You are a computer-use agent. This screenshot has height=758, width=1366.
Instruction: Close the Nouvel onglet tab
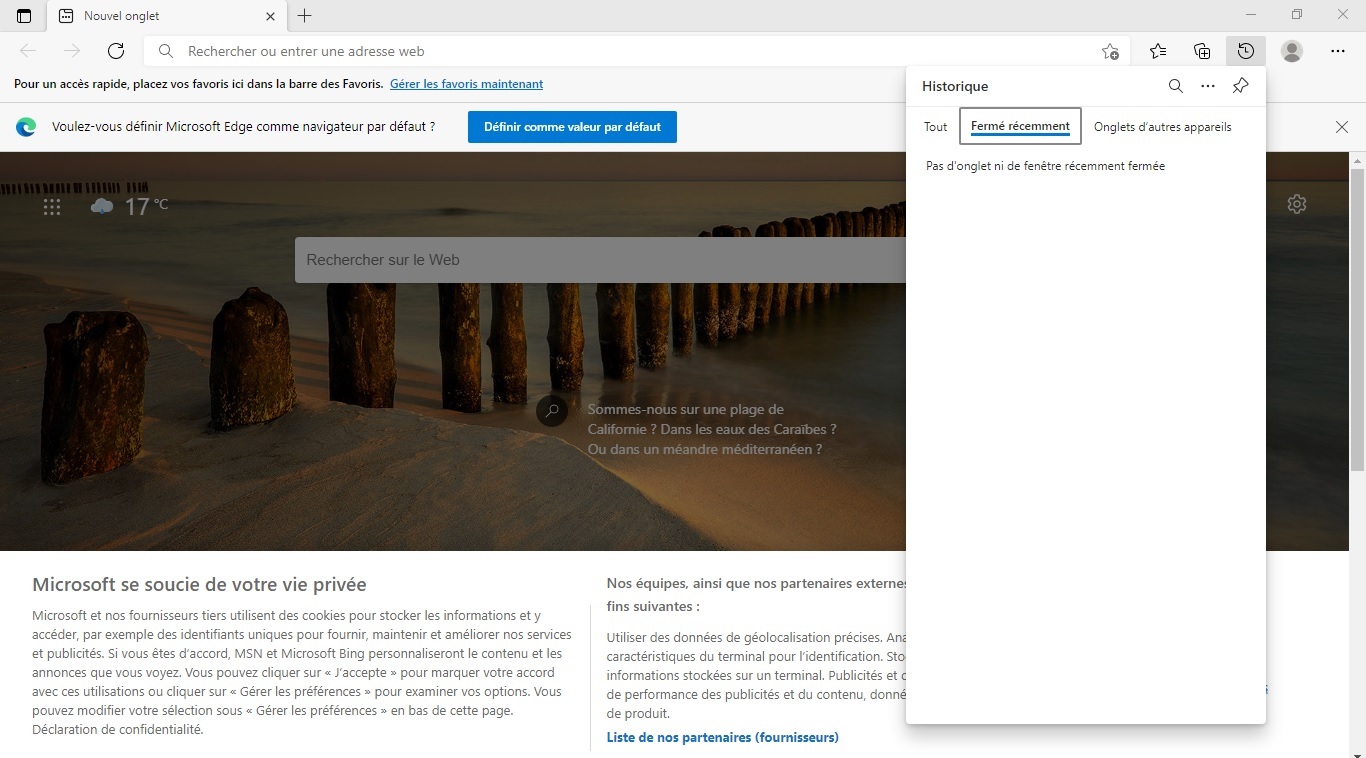coord(270,16)
